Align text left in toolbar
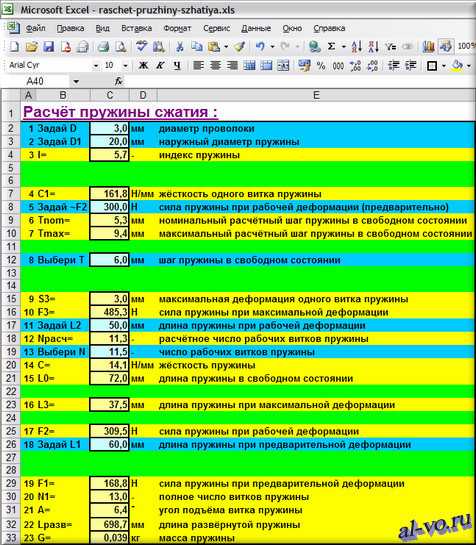Viewport: 476px width, 545px height. point(198,65)
